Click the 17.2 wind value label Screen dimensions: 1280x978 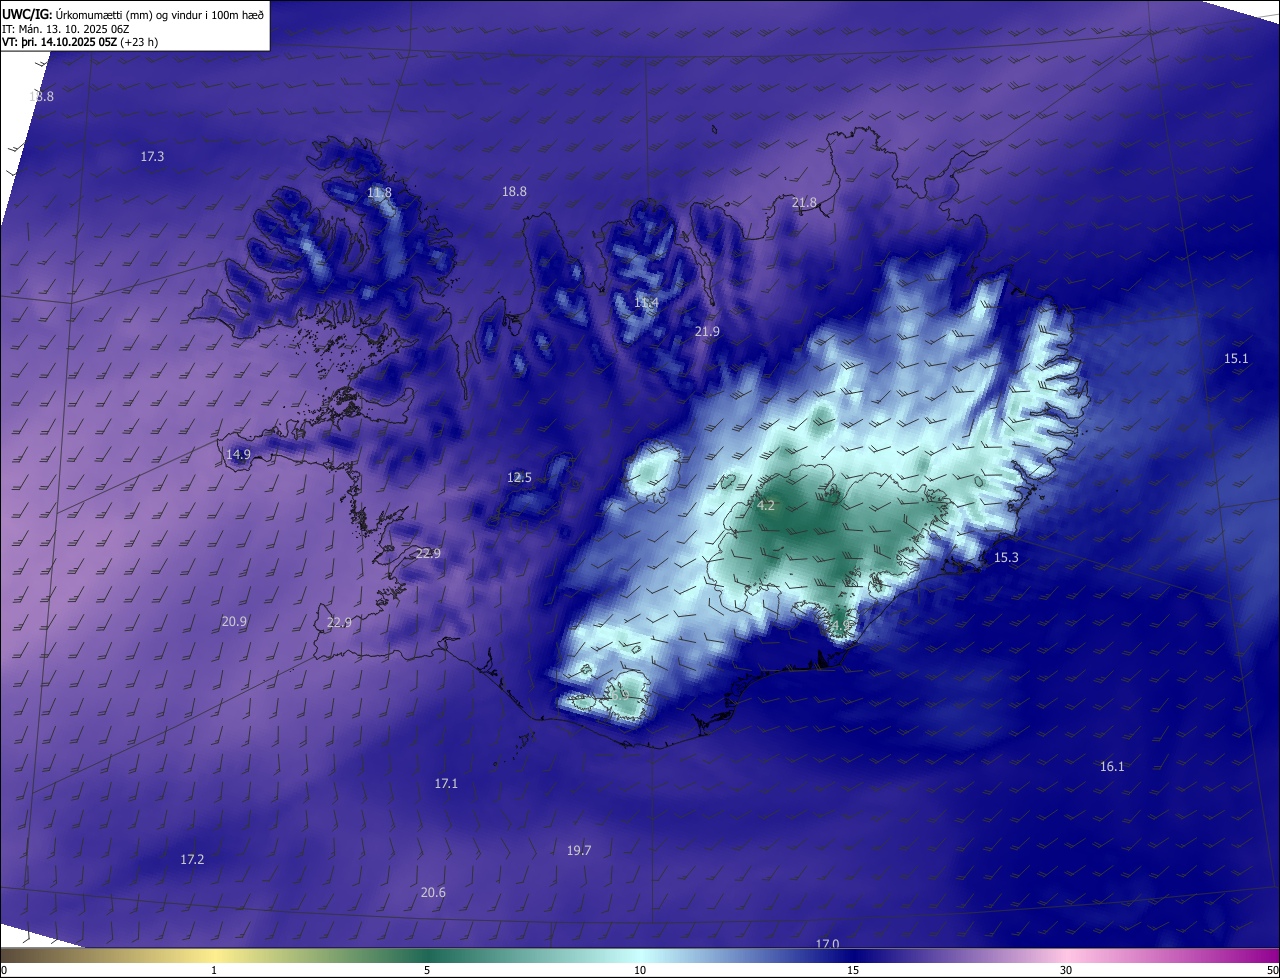(x=192, y=860)
